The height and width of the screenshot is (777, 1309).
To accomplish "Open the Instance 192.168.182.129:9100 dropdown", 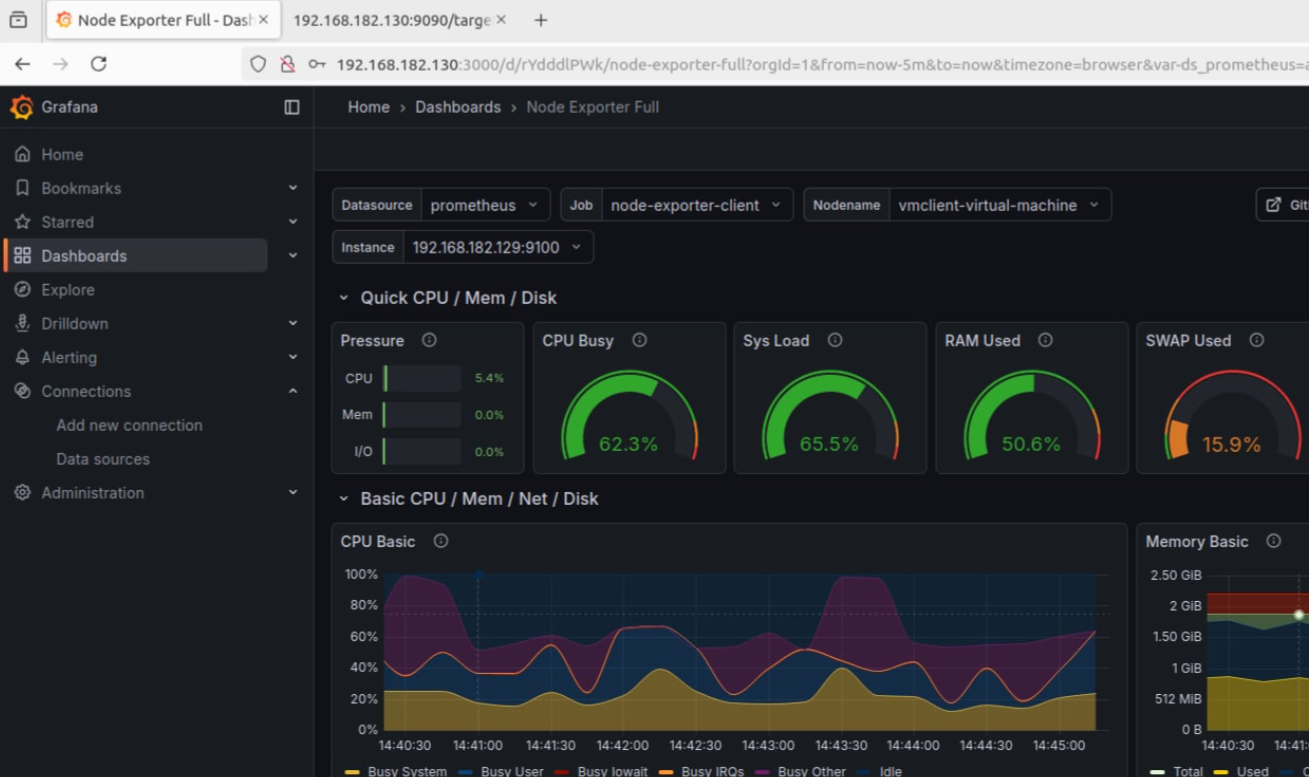I will click(x=498, y=247).
